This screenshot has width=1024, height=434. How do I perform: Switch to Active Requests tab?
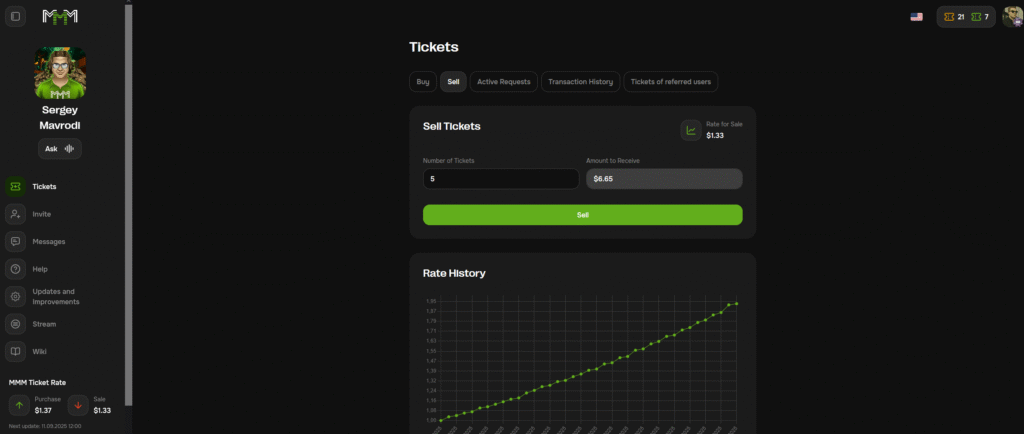coord(504,82)
